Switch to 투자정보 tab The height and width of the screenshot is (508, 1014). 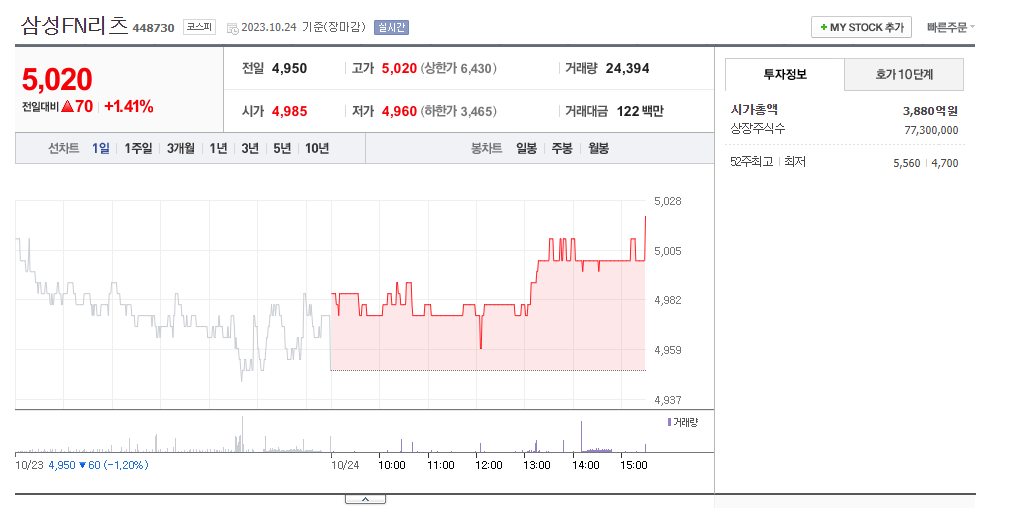click(784, 74)
